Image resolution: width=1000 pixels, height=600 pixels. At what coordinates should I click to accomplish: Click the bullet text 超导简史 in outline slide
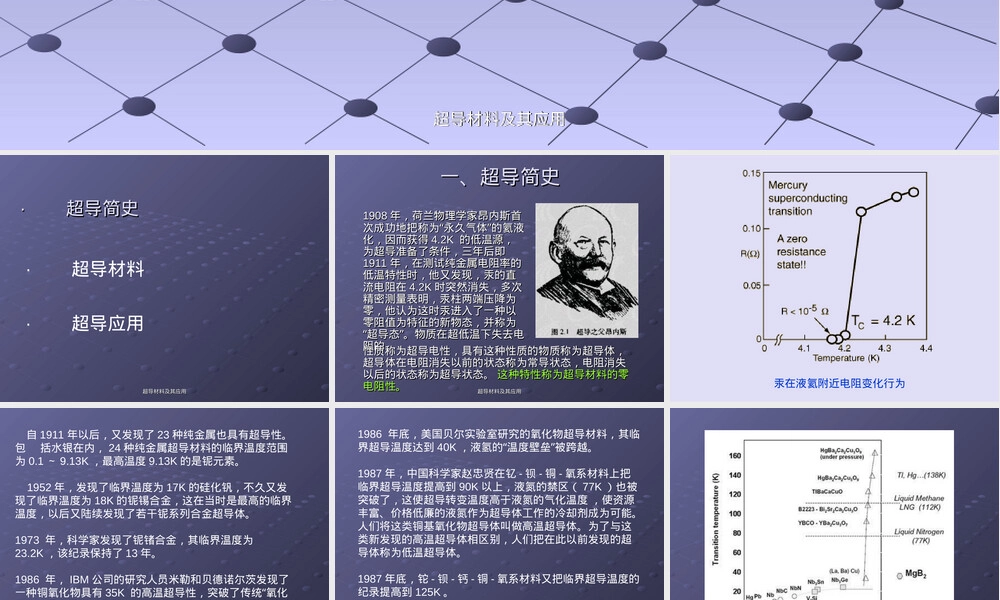pyautogui.click(x=102, y=209)
